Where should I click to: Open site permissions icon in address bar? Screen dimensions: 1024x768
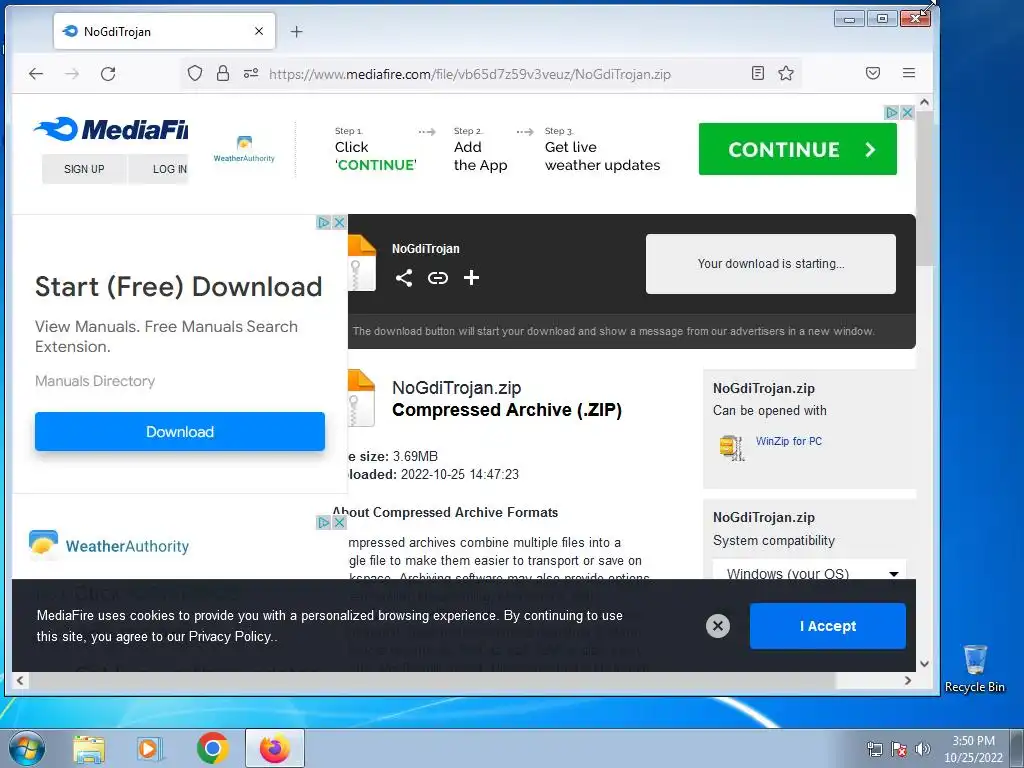click(251, 73)
